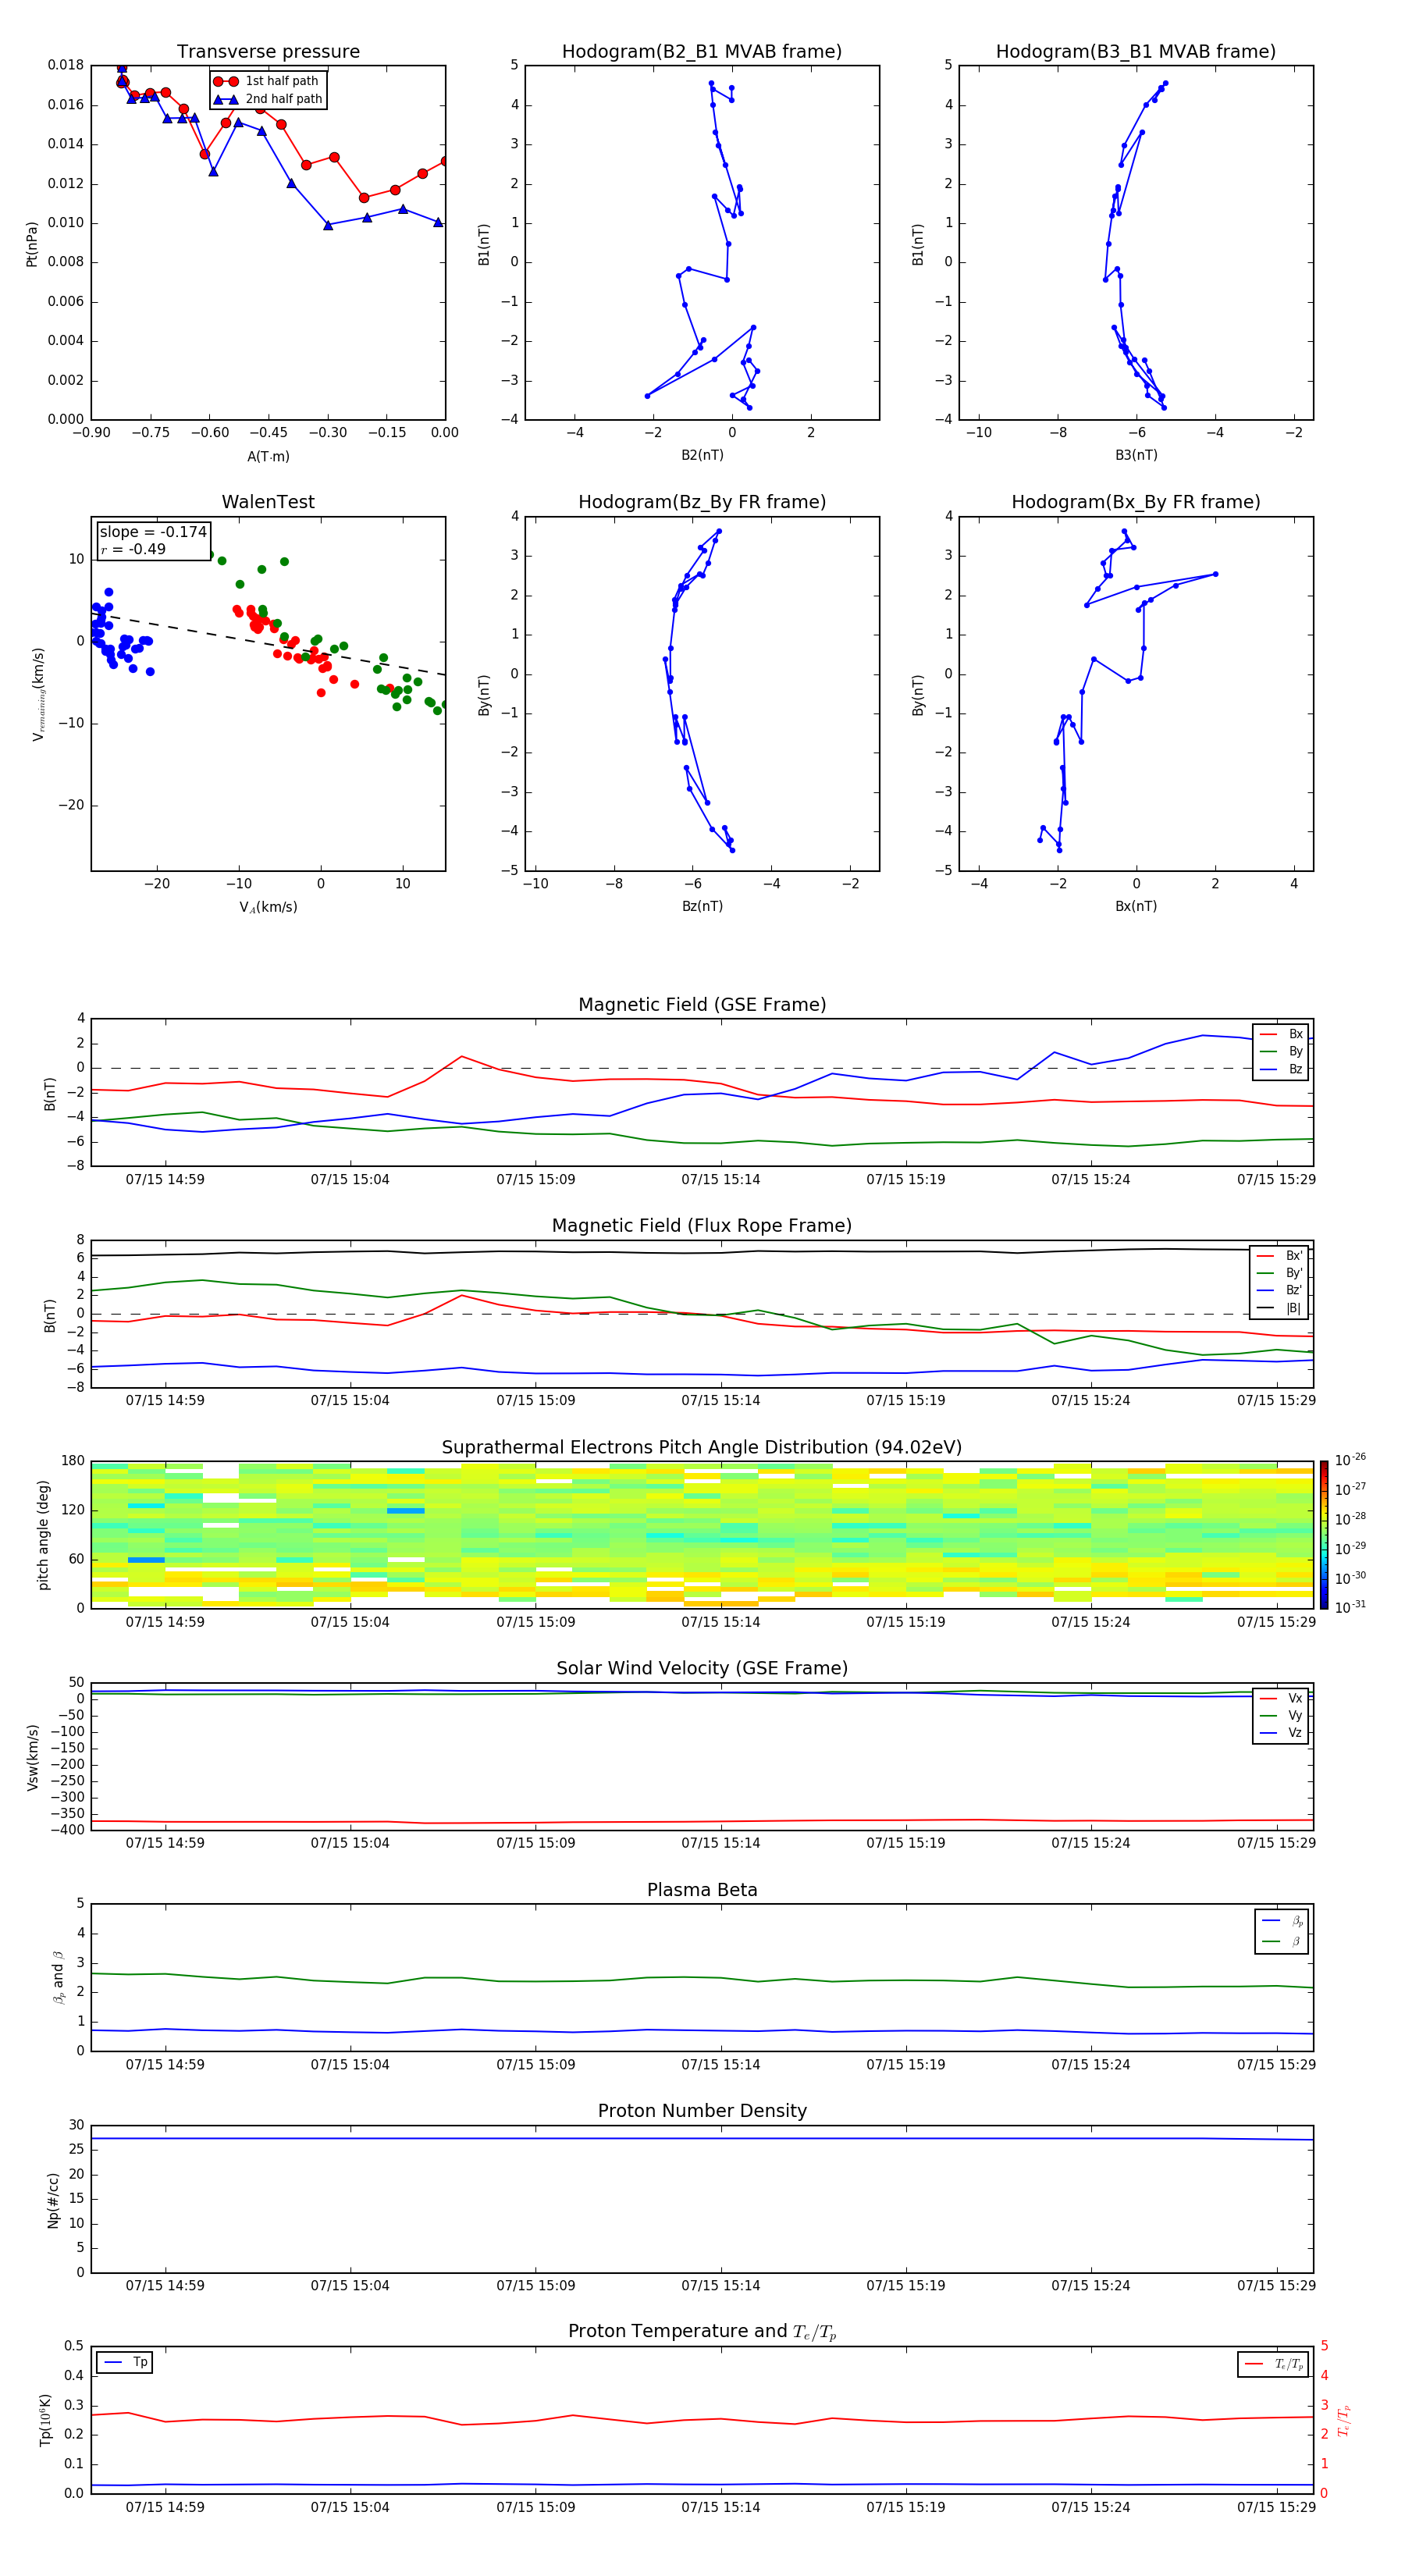This screenshot has width=1405, height=2576.
Task: Click the 'A(T·m)' x-axis label
Action: pos(268,456)
